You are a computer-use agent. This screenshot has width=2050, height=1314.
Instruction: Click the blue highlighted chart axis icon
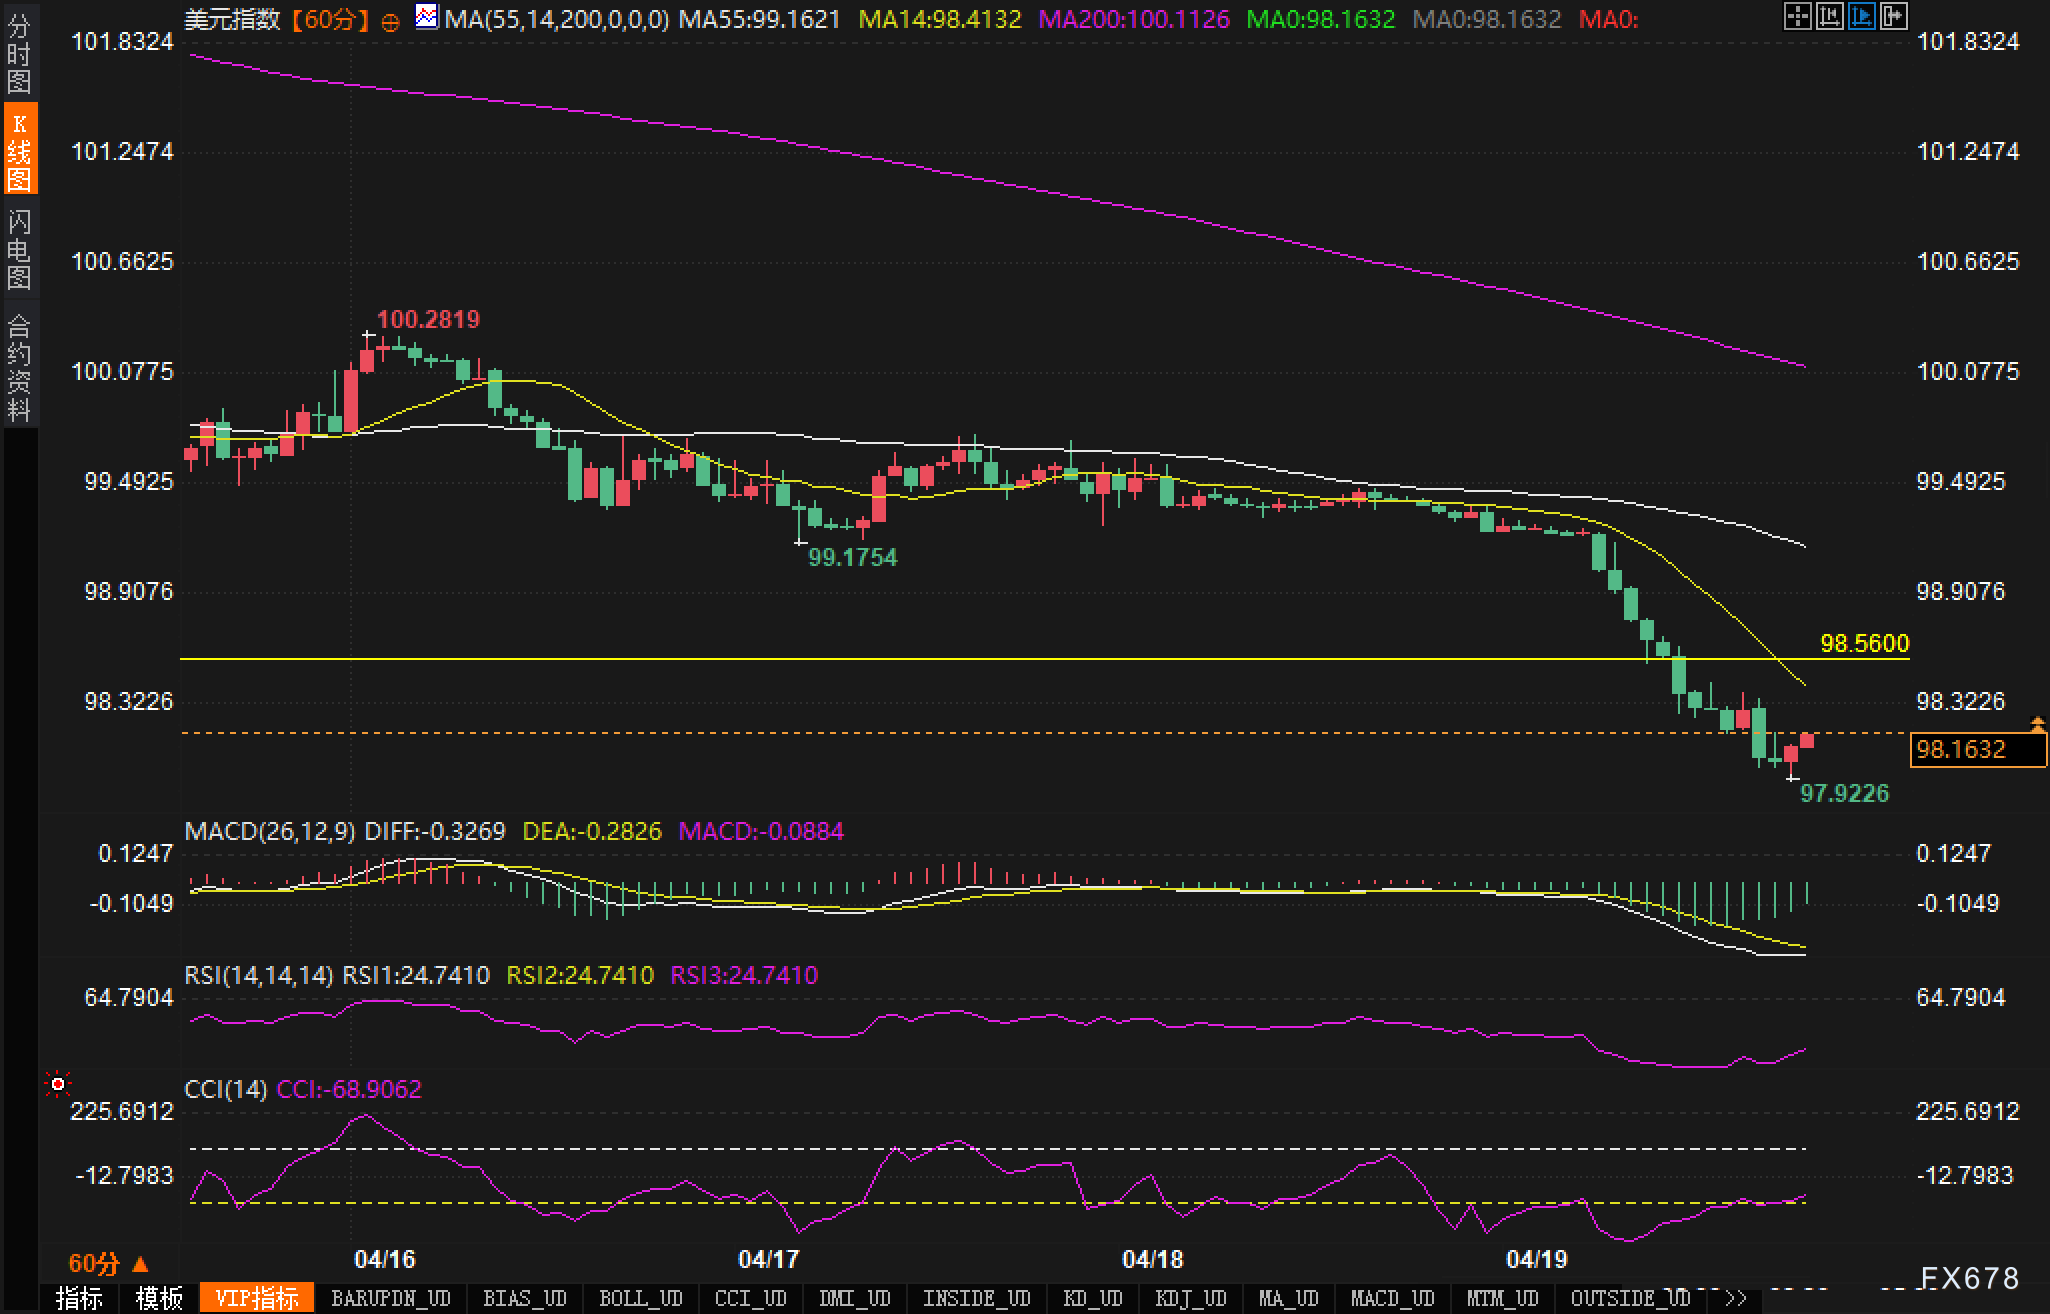click(x=1861, y=16)
